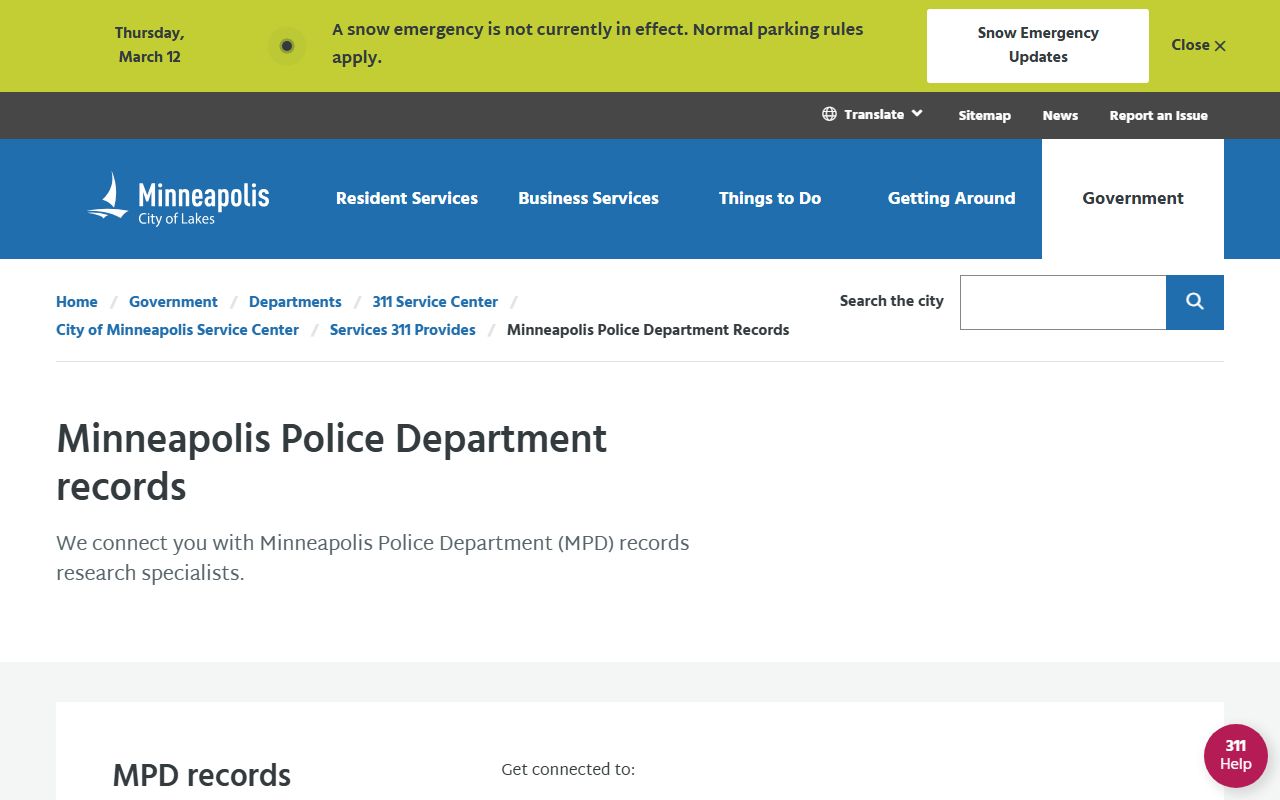Click the globe icon next to Translate
The height and width of the screenshot is (800, 1280).
(829, 114)
